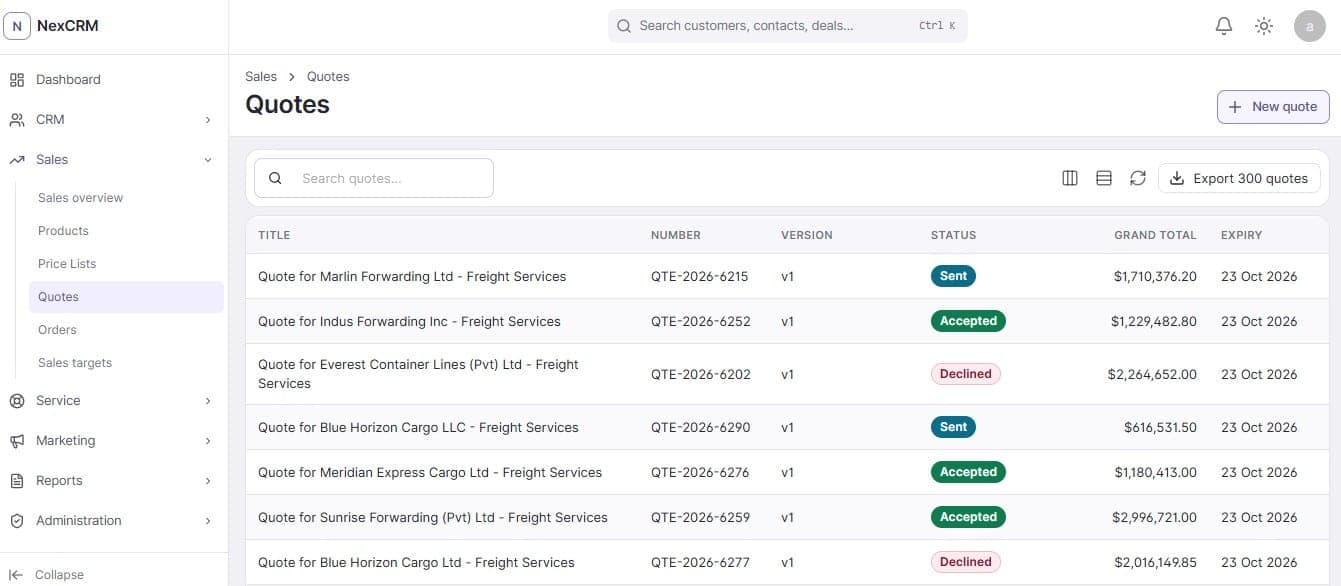Click Accepted badge for QTE-2026-6252
The height and width of the screenshot is (586, 1341).
click(968, 321)
